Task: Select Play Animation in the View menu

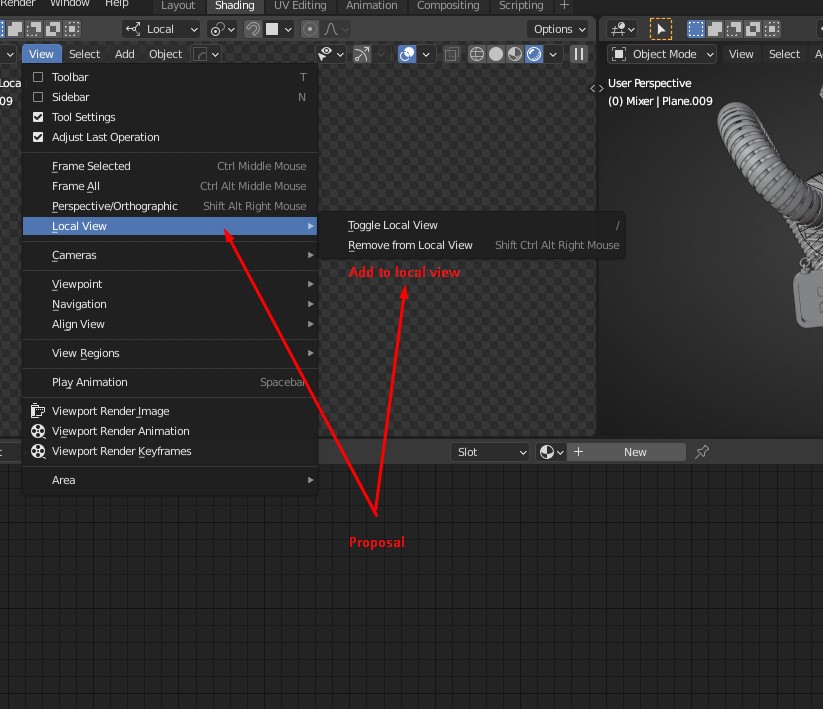Action: [170, 382]
